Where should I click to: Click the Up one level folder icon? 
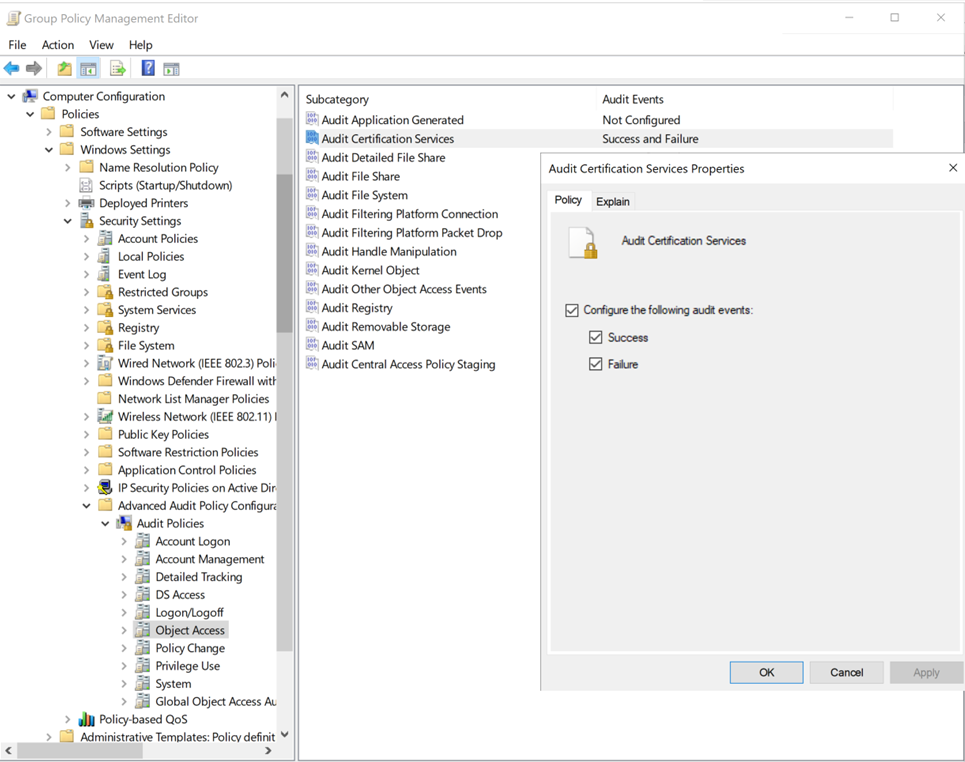(x=64, y=69)
